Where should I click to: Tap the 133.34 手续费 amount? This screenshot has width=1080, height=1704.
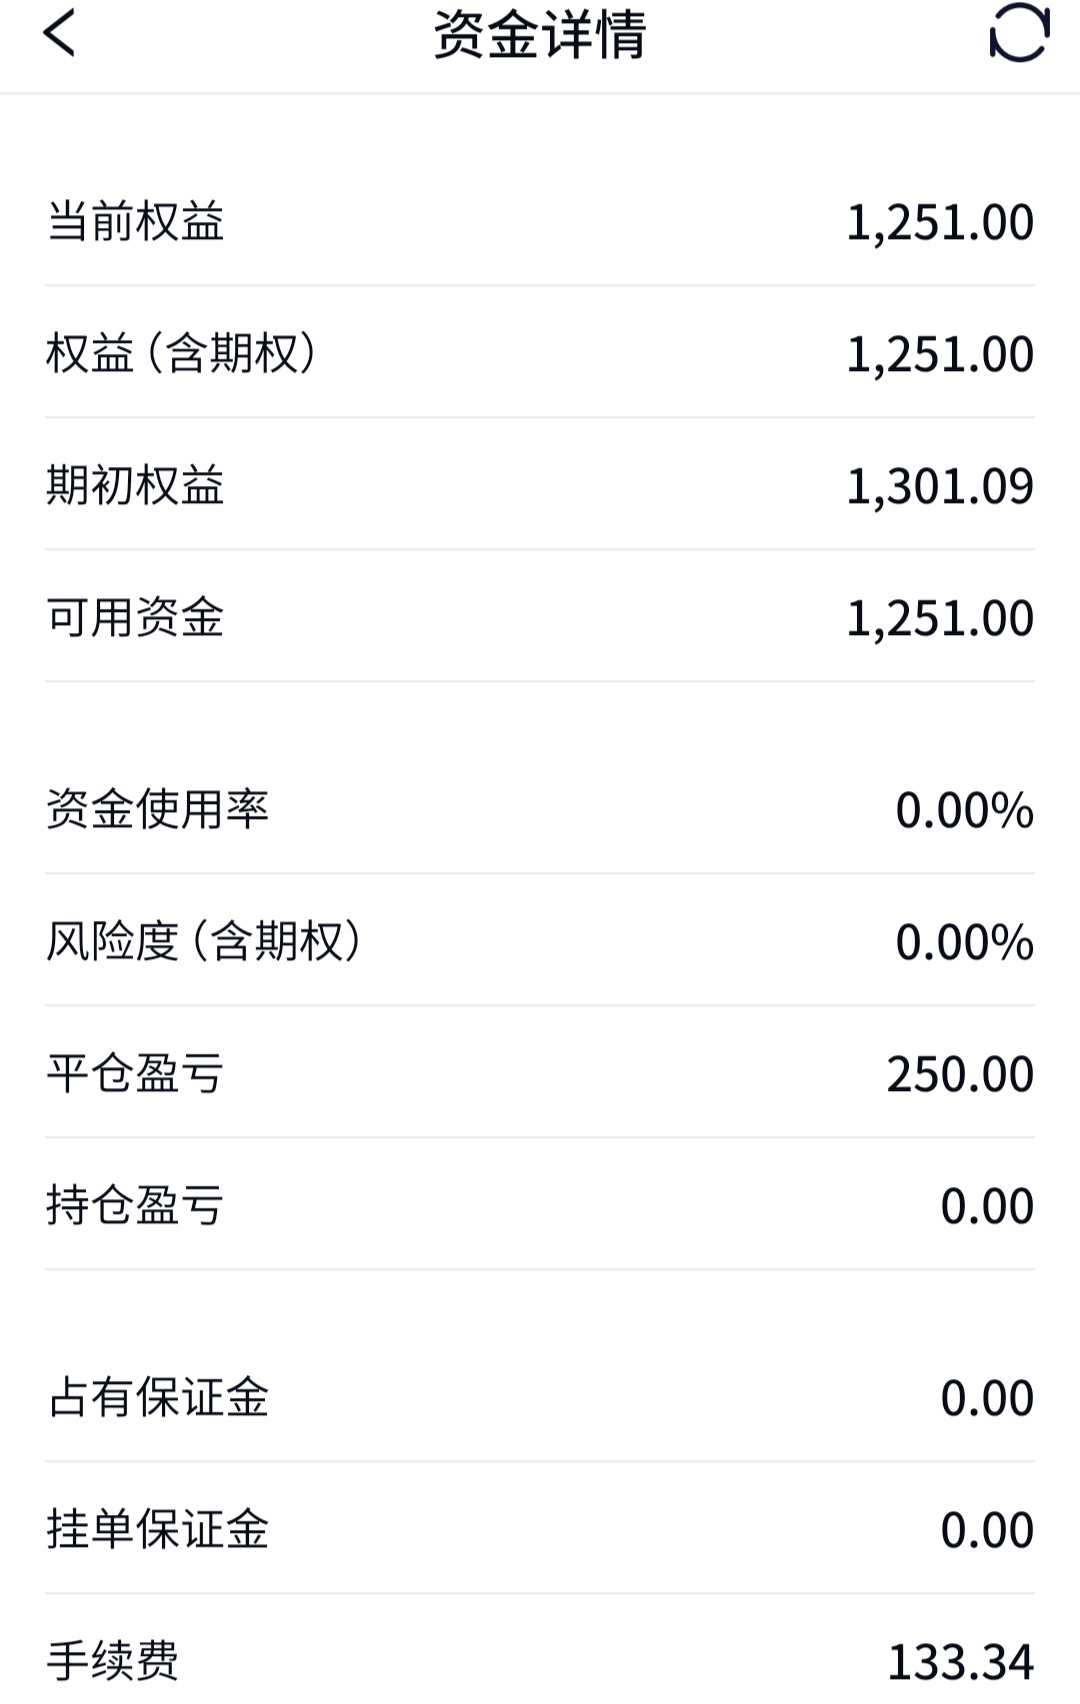click(x=961, y=1662)
